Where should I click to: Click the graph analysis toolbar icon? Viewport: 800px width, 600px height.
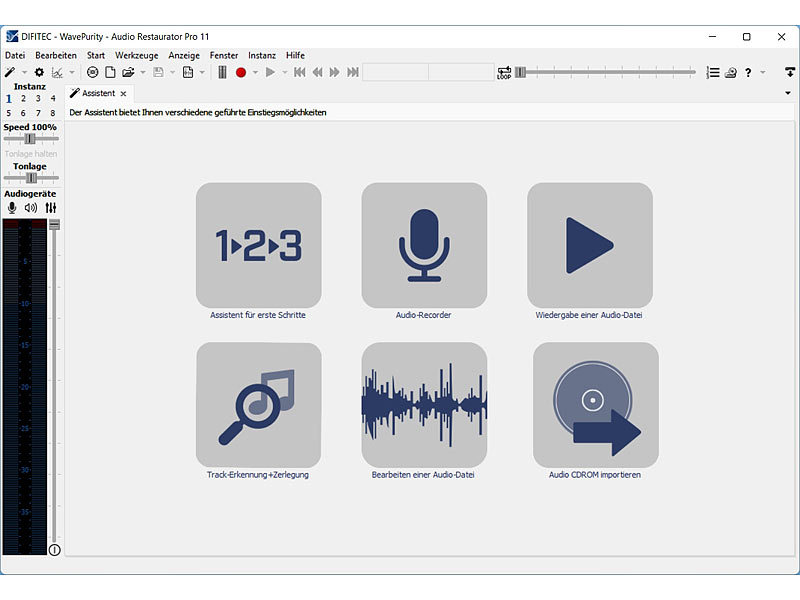(57, 72)
